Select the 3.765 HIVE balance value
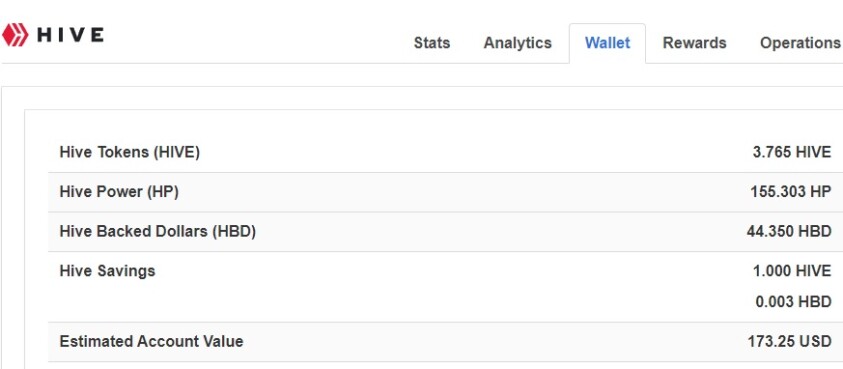 coord(791,153)
